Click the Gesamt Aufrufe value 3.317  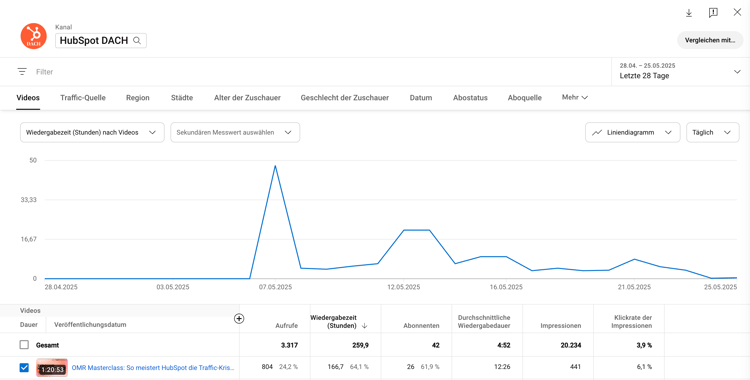(x=289, y=345)
